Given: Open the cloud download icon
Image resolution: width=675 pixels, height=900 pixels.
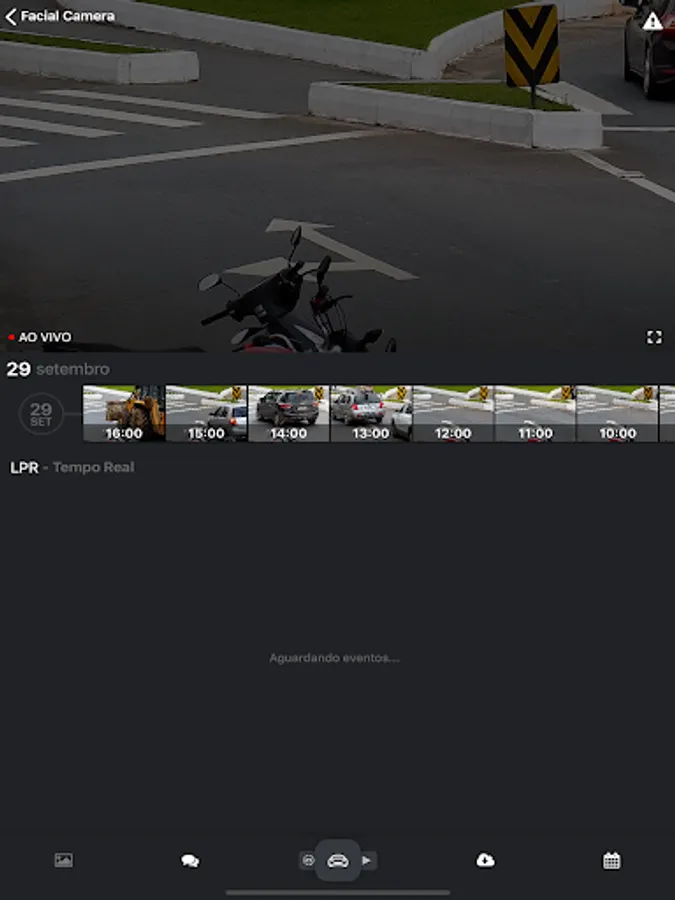Looking at the screenshot, I should coord(486,860).
